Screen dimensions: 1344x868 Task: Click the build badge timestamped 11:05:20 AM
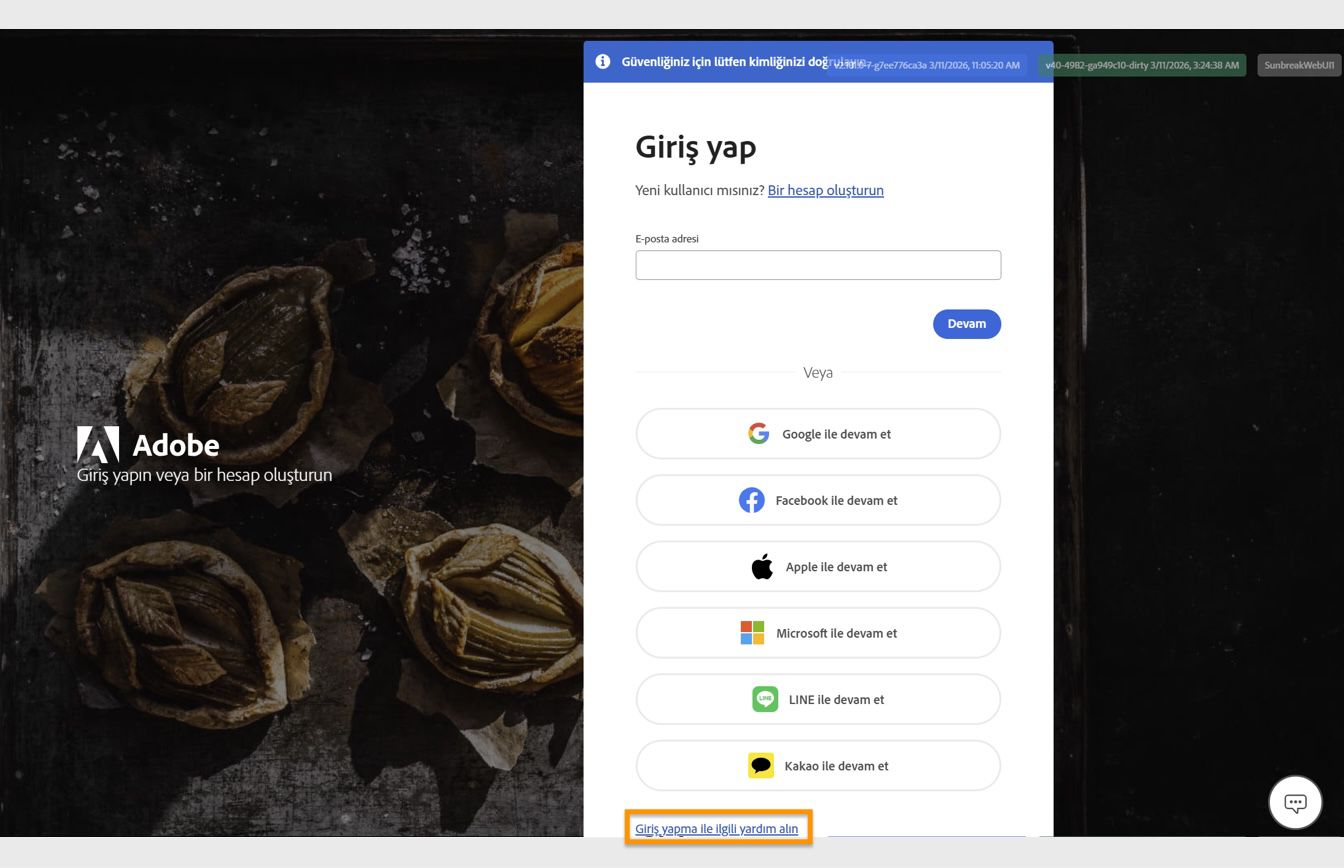(x=927, y=65)
